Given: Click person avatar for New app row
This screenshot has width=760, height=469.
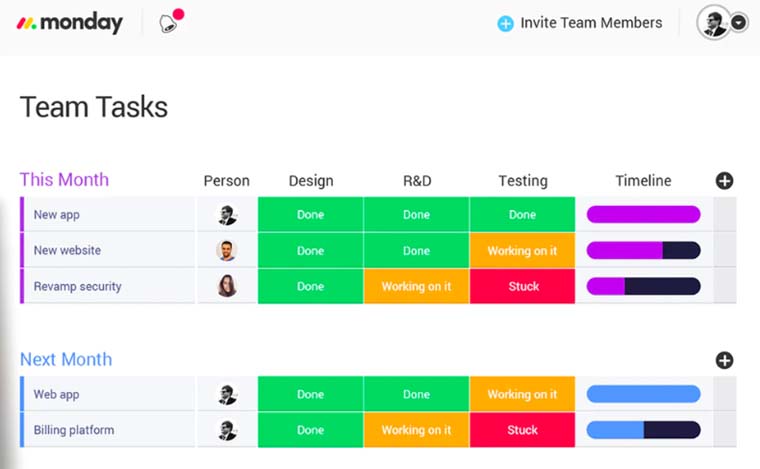Looking at the screenshot, I should click(227, 215).
